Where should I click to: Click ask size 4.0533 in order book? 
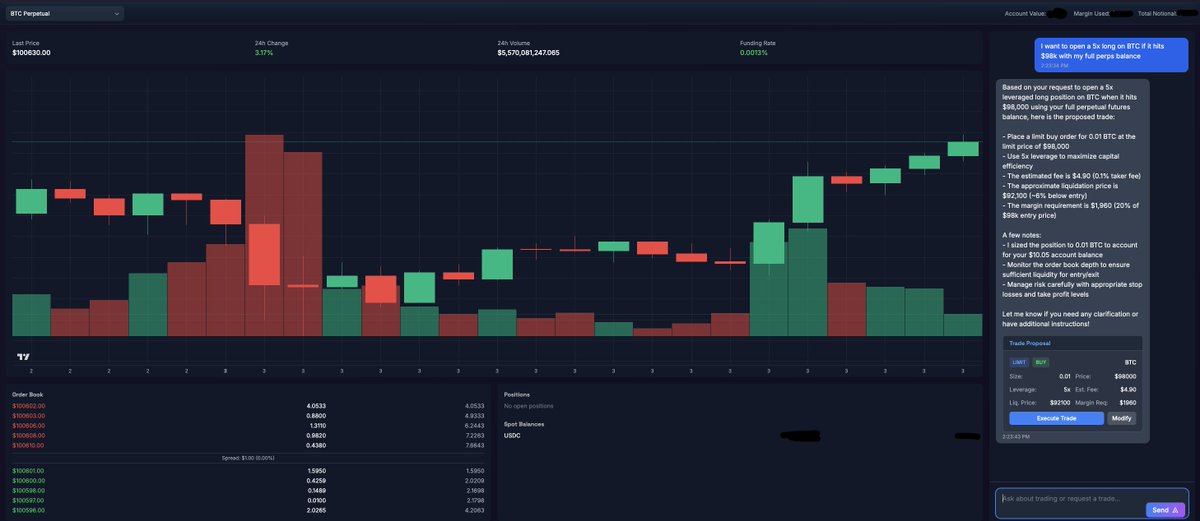point(316,405)
